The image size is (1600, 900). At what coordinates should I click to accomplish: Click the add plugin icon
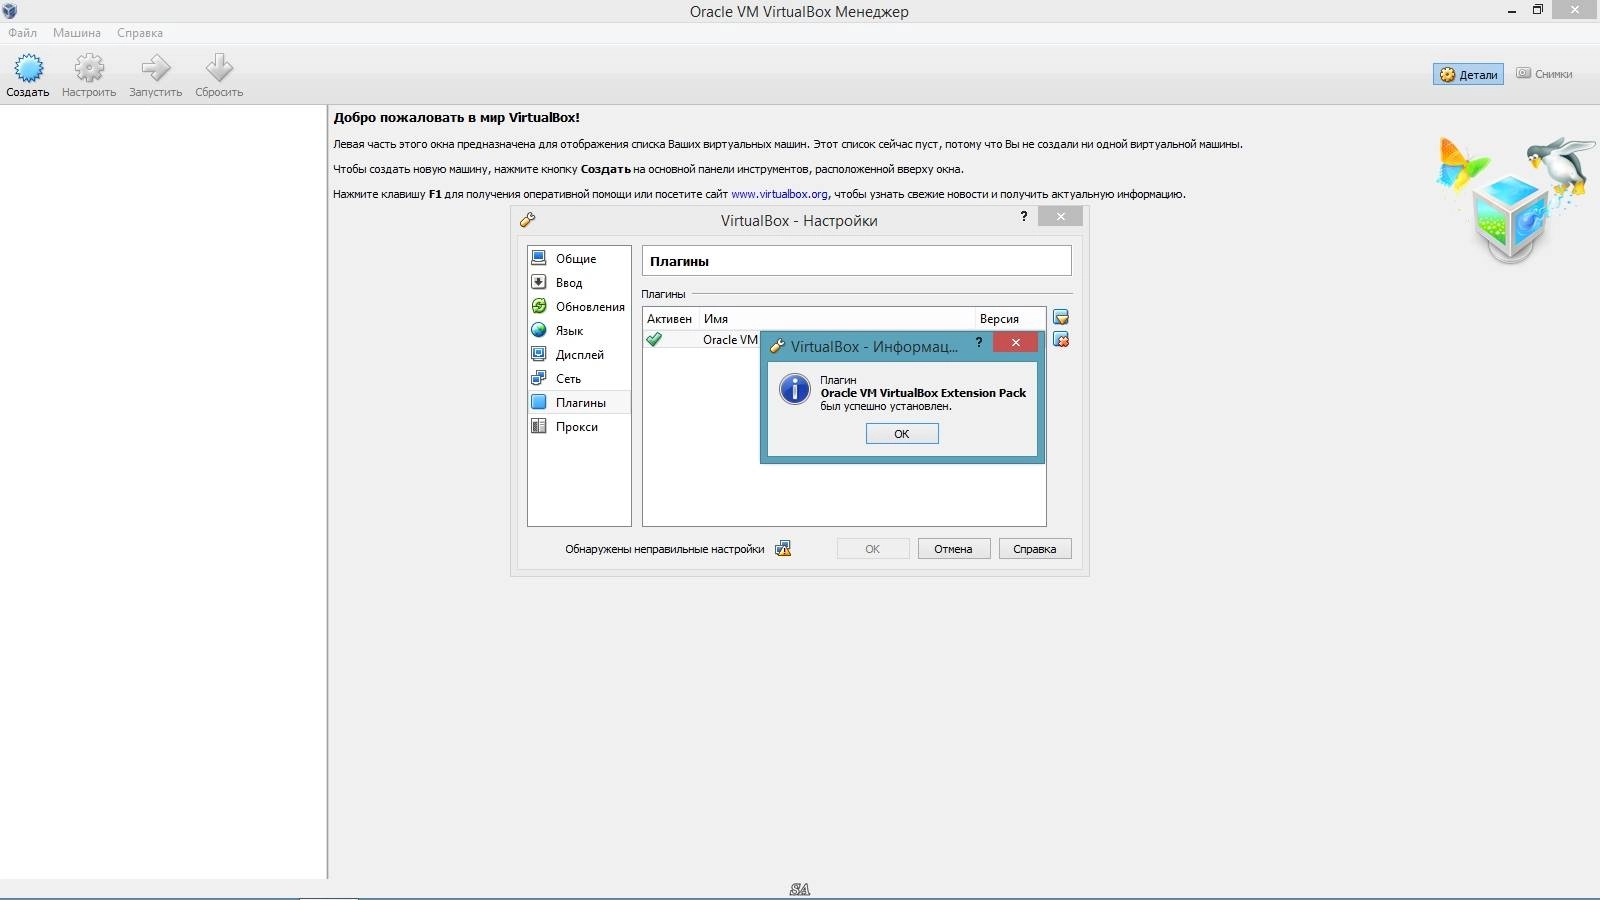tap(1061, 317)
